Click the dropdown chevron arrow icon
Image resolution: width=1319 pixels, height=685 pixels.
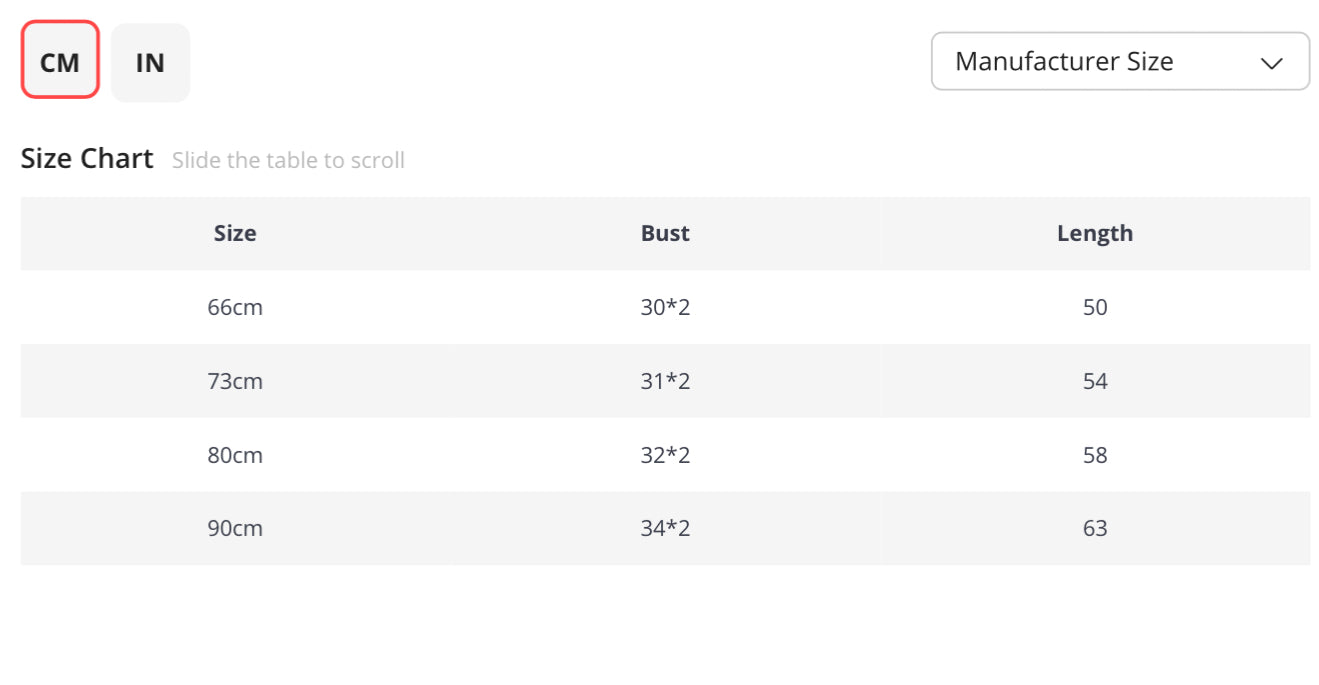pos(1271,63)
